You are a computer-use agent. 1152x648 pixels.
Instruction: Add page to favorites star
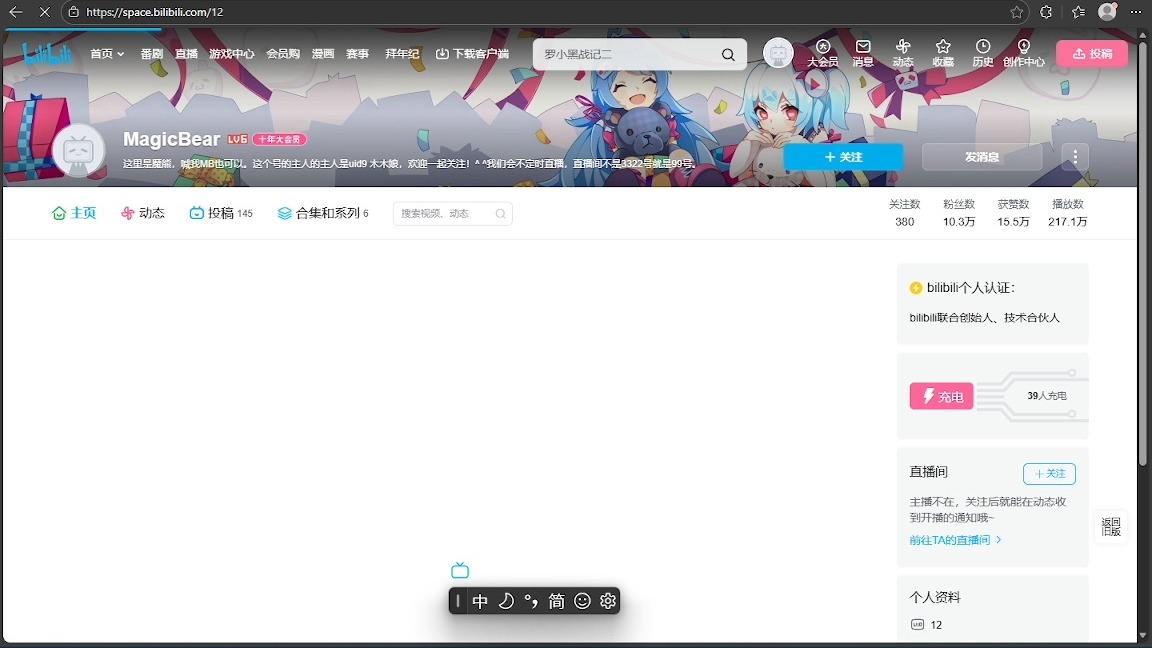tap(1016, 12)
